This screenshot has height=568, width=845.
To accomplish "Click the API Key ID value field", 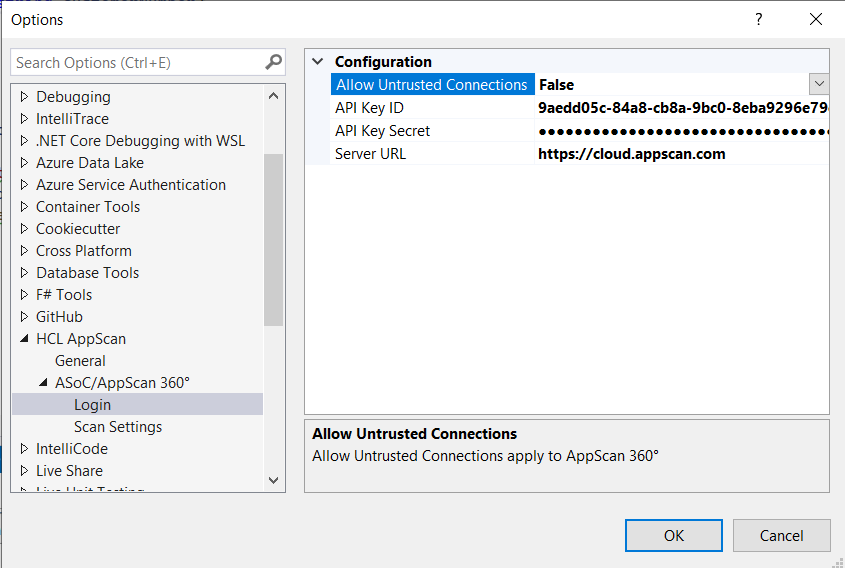I will coord(682,107).
